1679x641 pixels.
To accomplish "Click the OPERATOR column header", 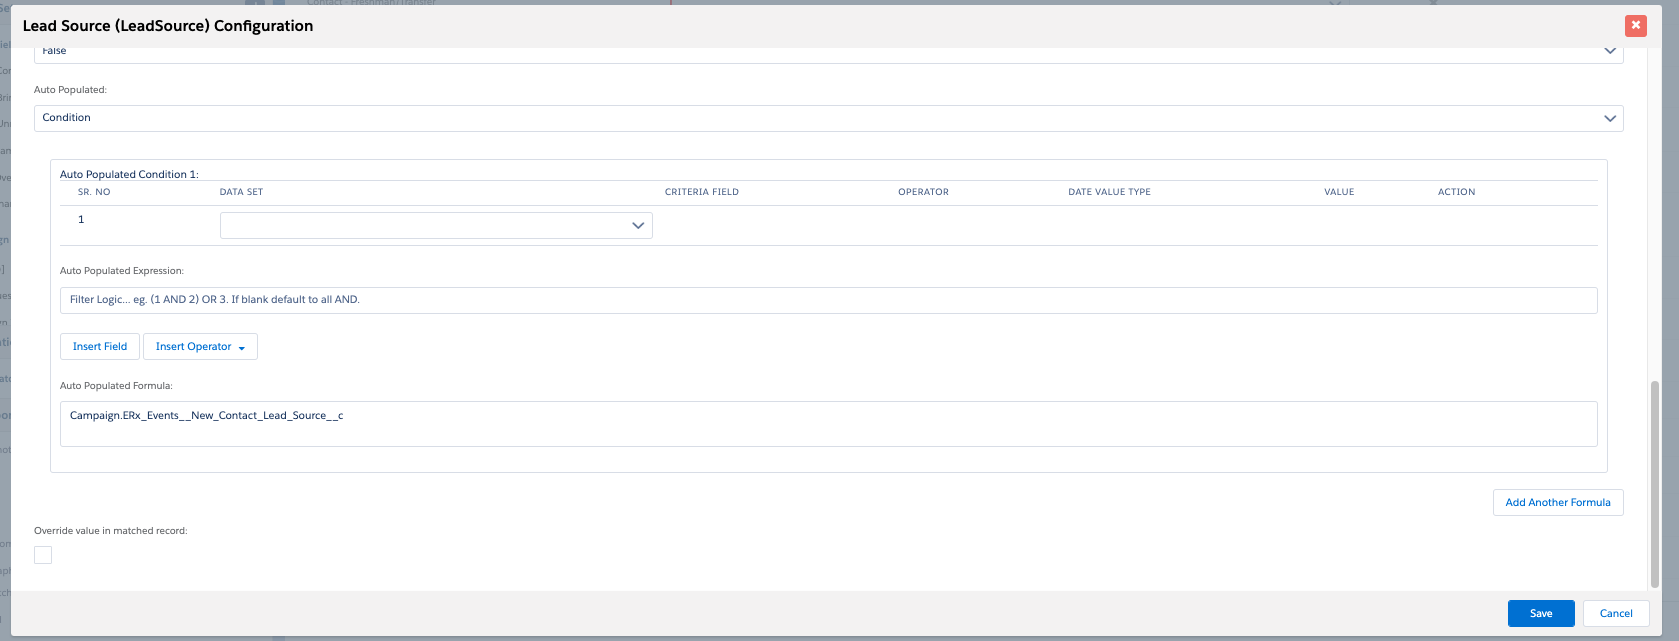I will (923, 192).
